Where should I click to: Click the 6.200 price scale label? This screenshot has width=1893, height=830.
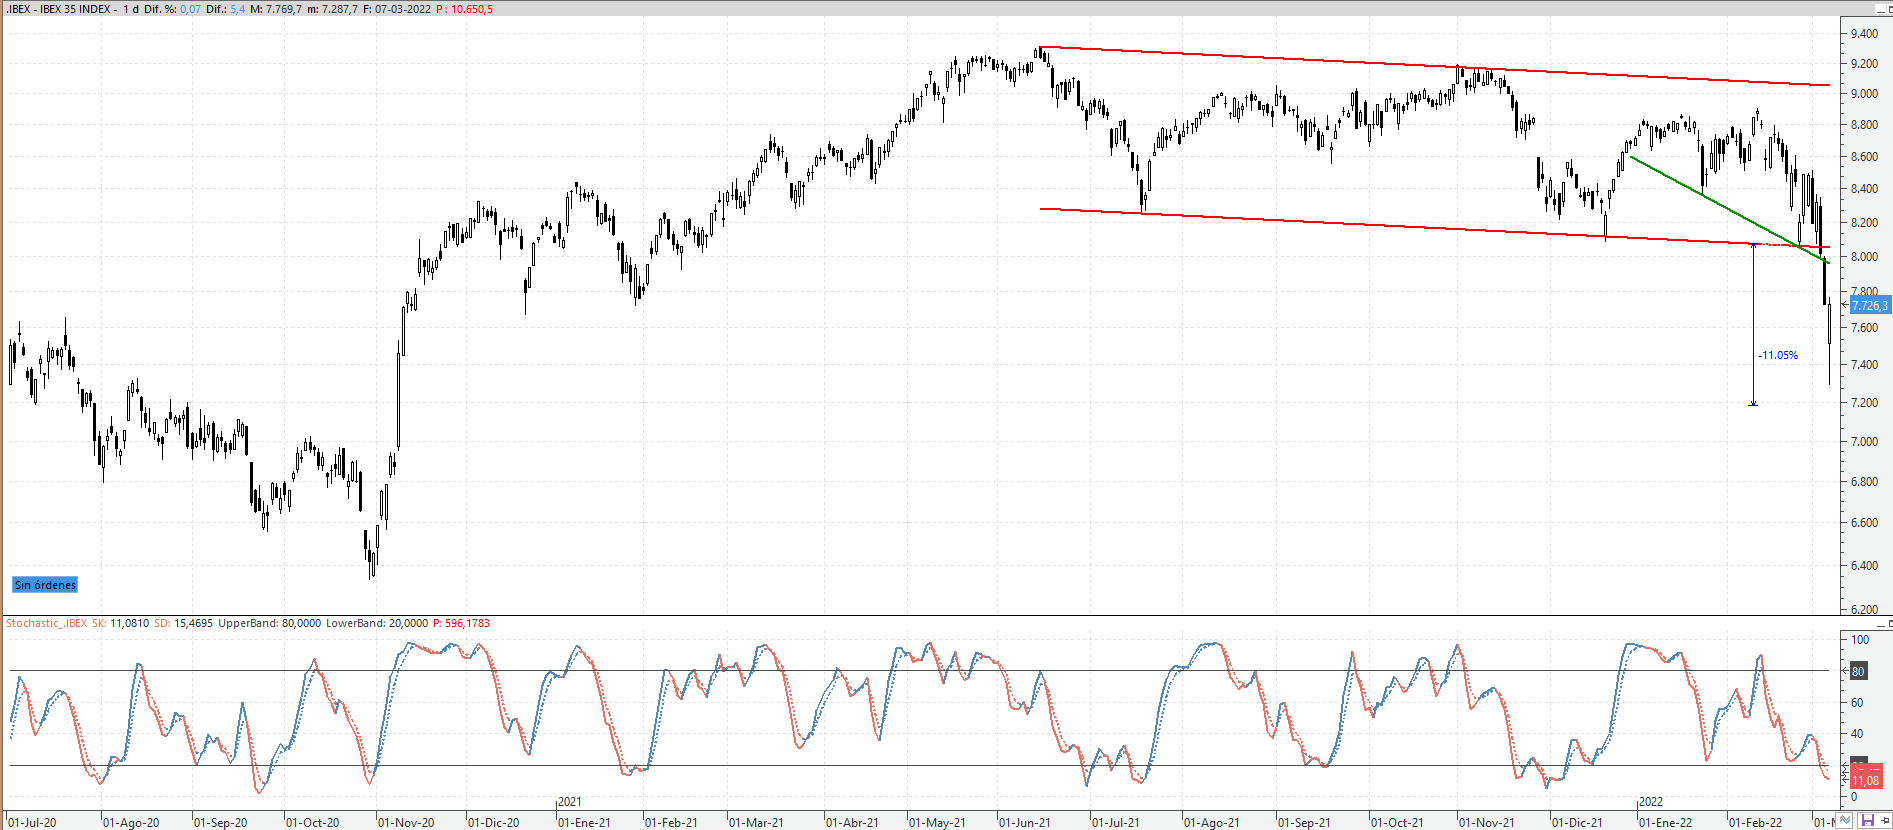tap(1864, 609)
